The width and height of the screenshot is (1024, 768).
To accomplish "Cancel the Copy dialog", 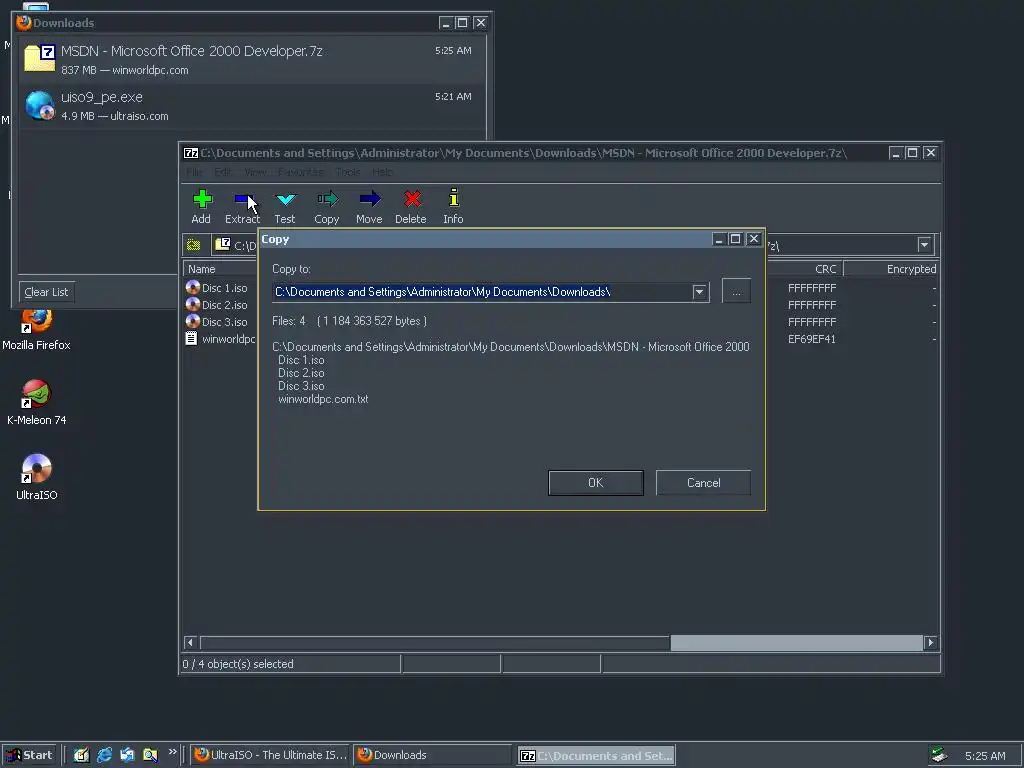I will click(703, 483).
